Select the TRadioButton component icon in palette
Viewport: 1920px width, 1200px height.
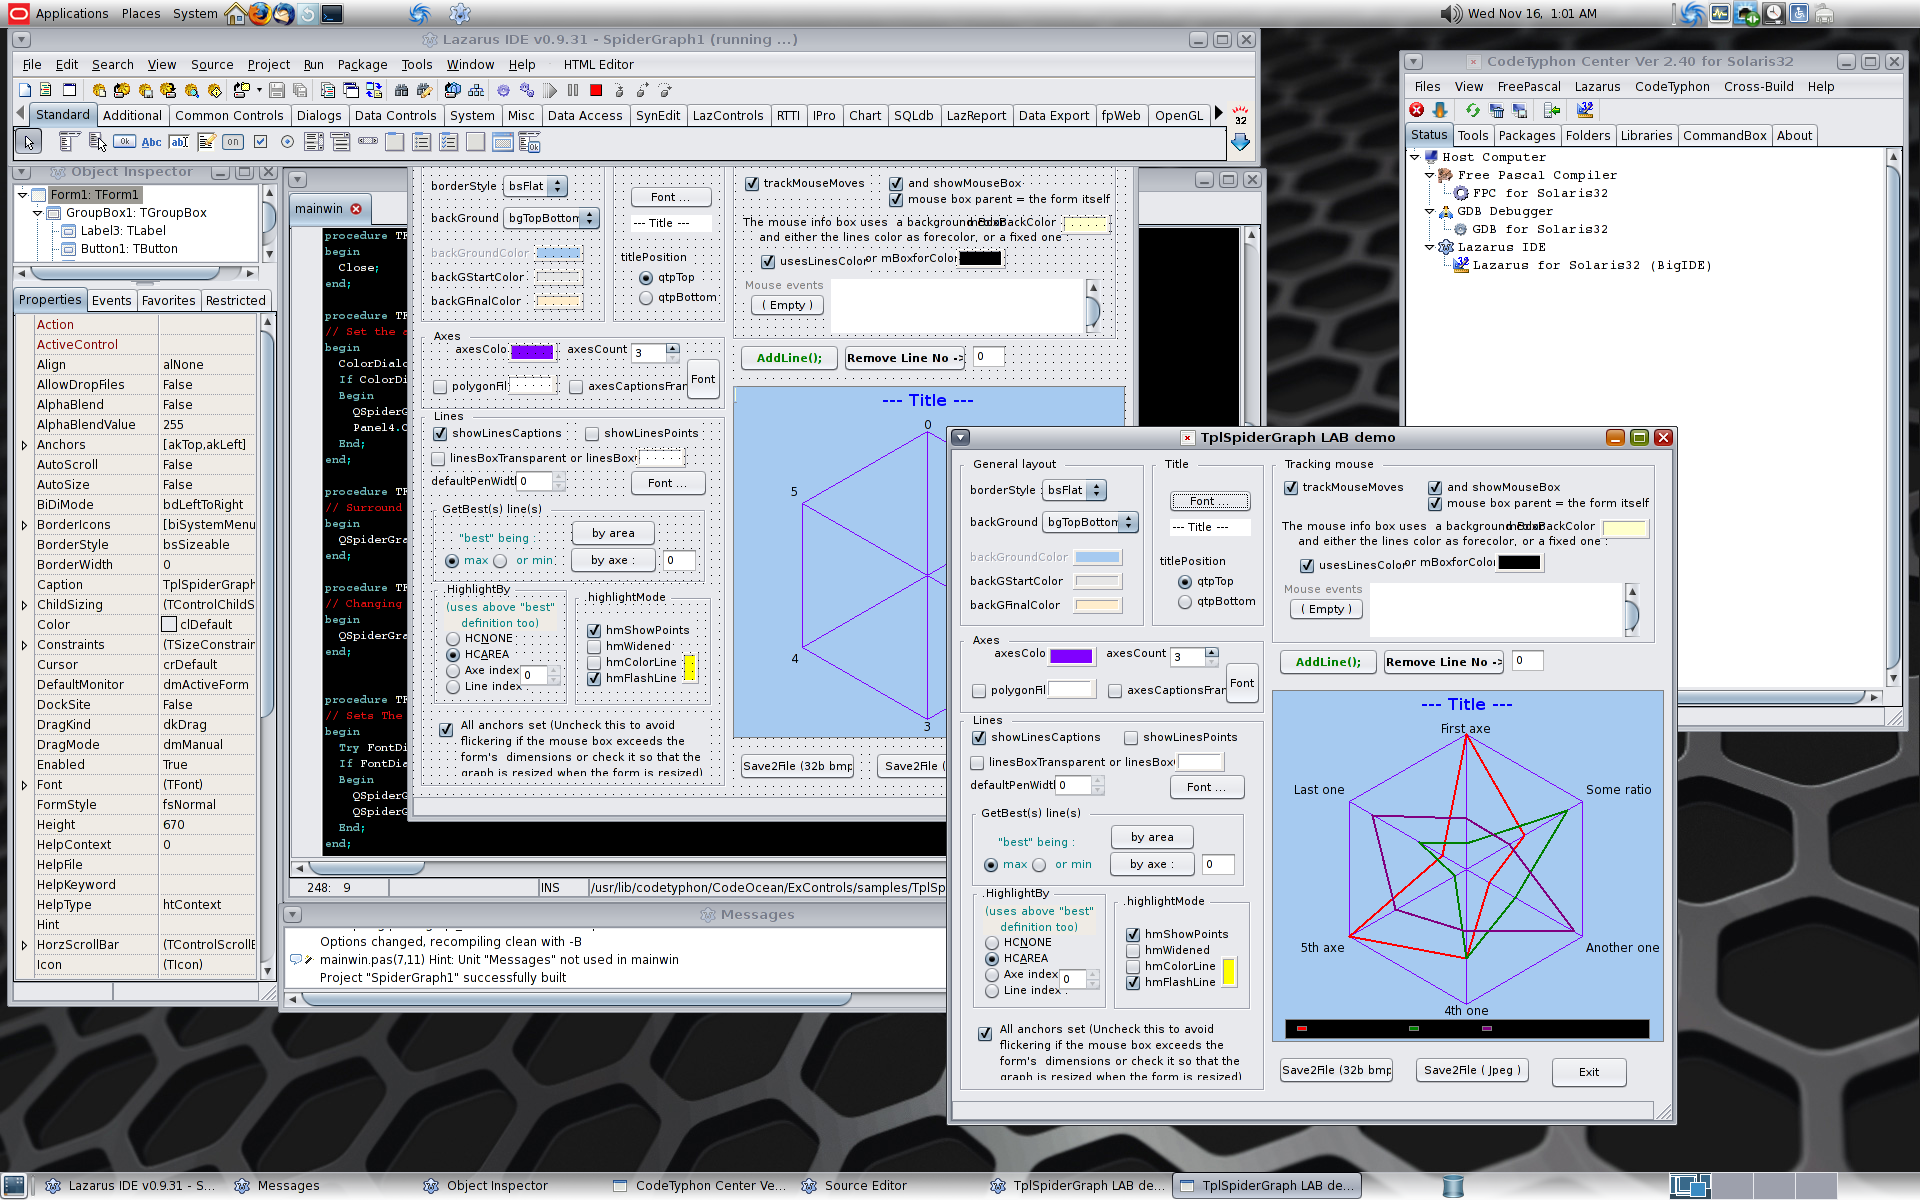(x=287, y=142)
